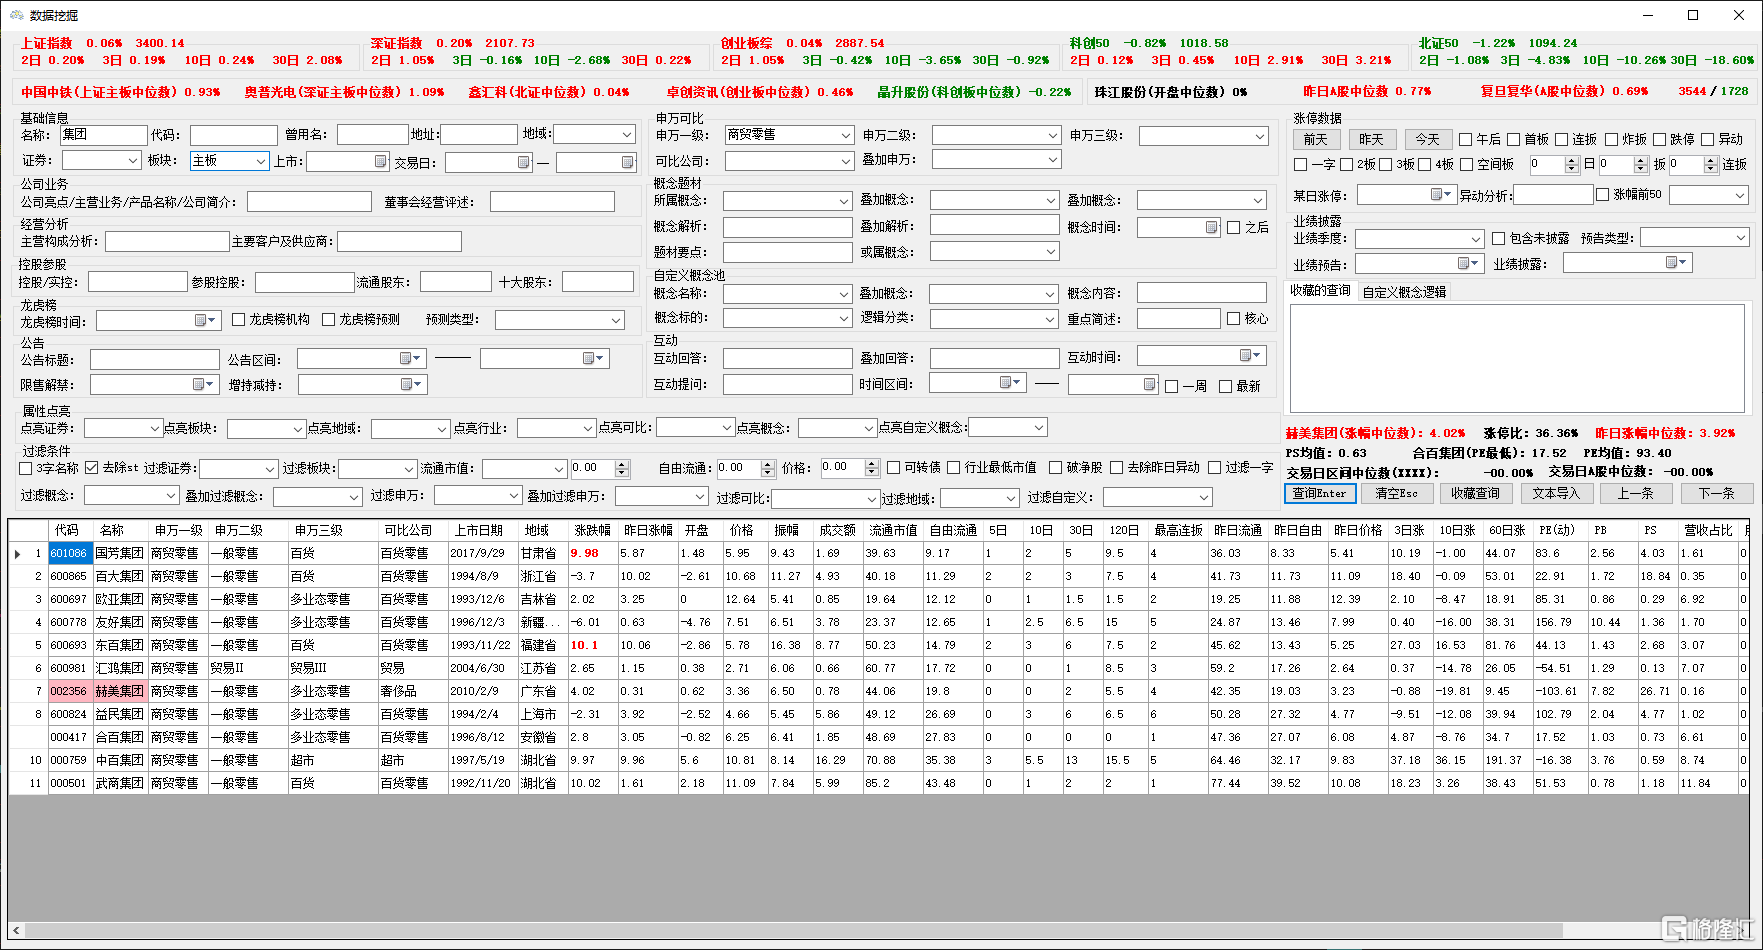Expand the 预测类型 dropdown
The height and width of the screenshot is (950, 1763).
click(x=560, y=320)
